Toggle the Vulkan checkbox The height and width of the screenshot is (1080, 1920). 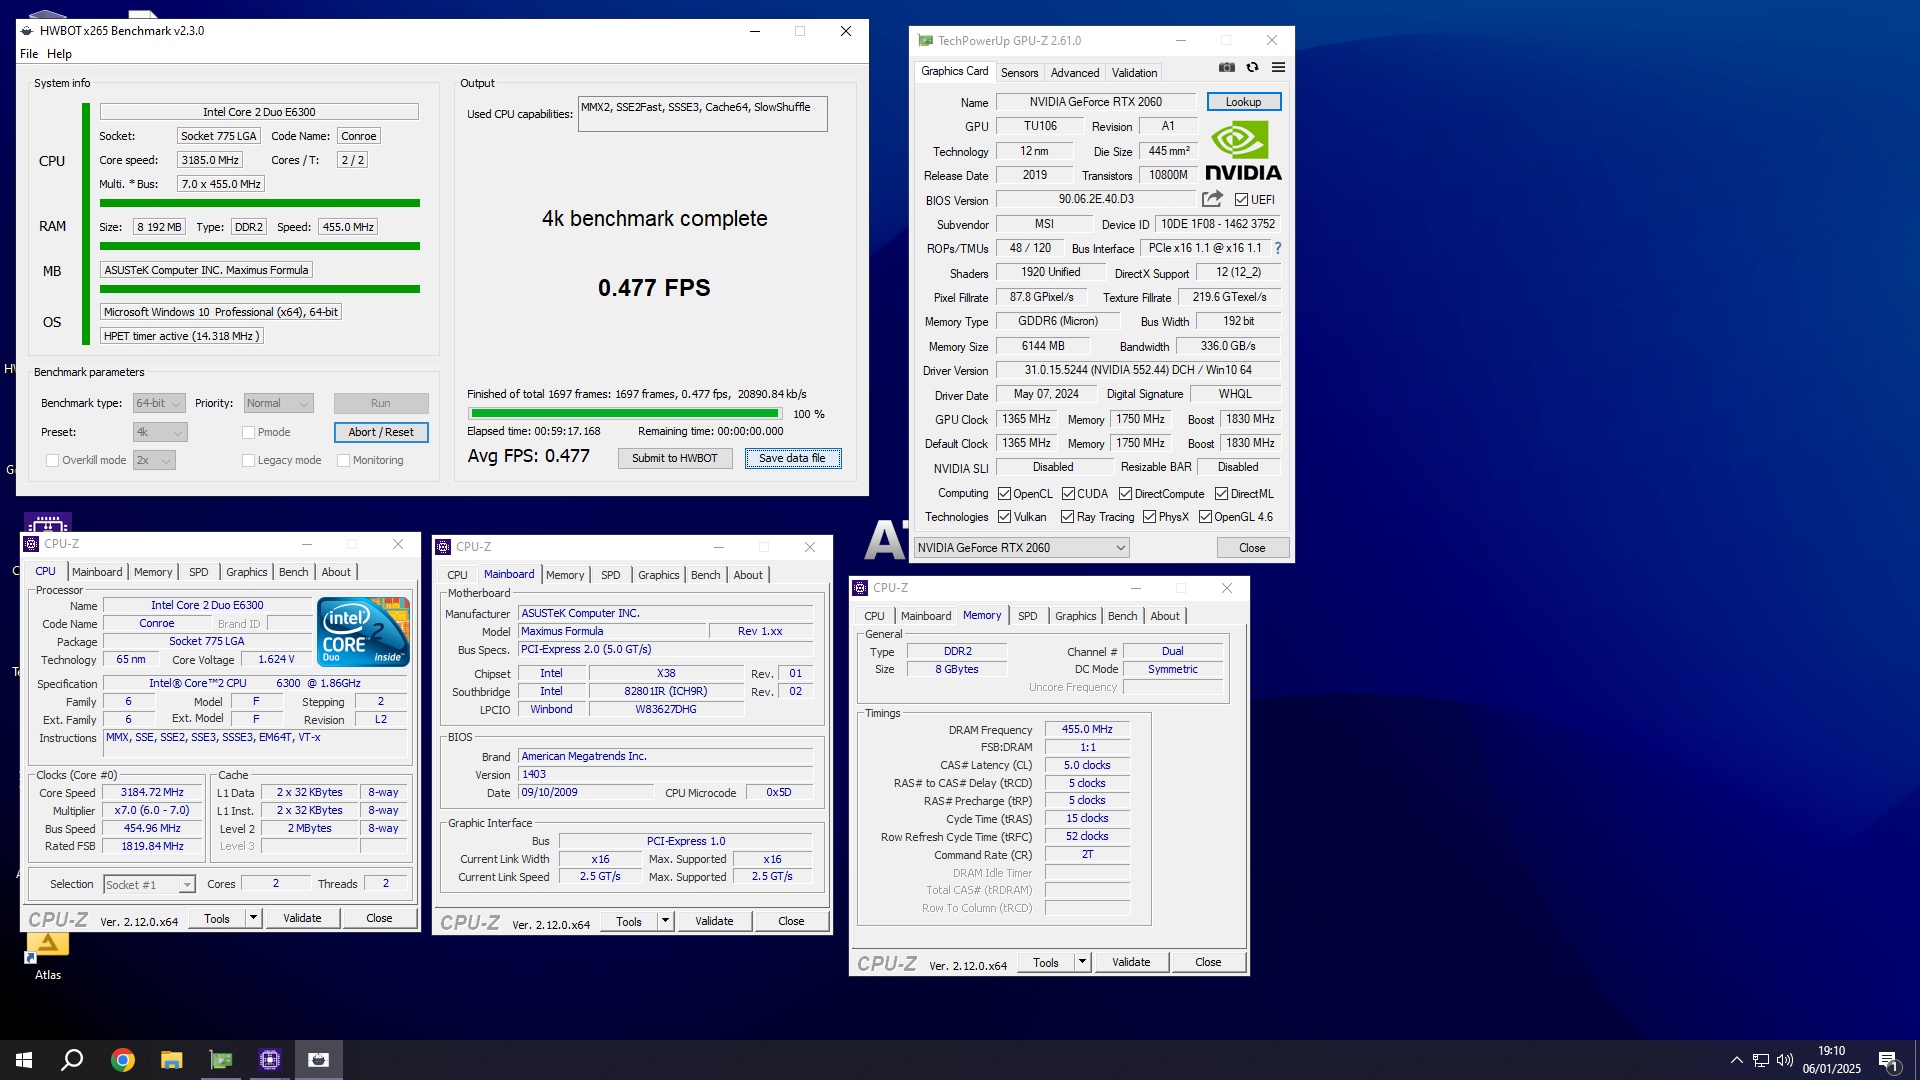[1004, 517]
